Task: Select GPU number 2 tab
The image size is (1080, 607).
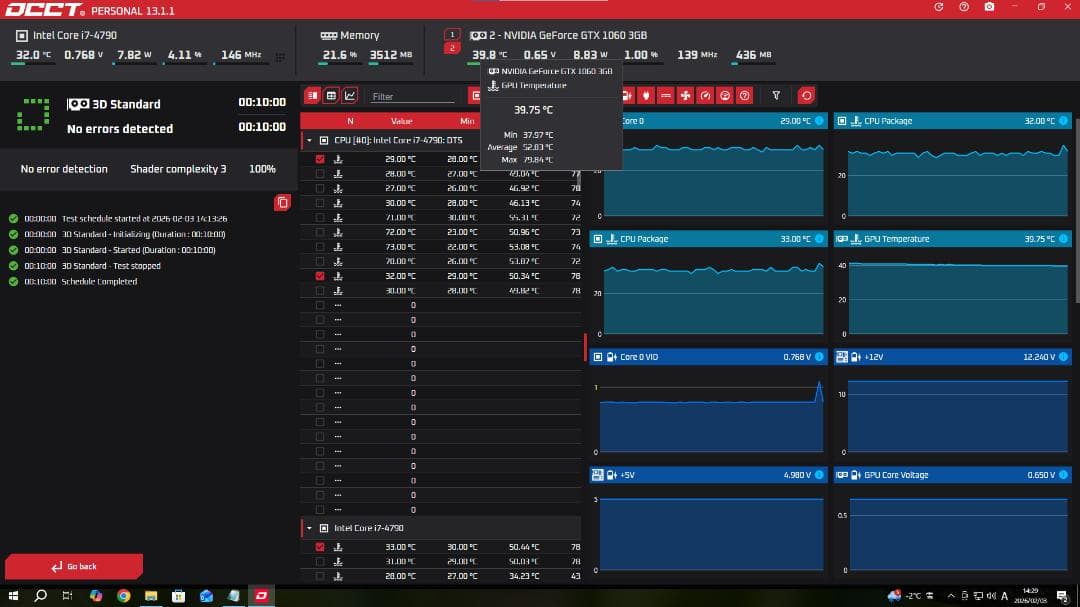Action: pos(452,48)
